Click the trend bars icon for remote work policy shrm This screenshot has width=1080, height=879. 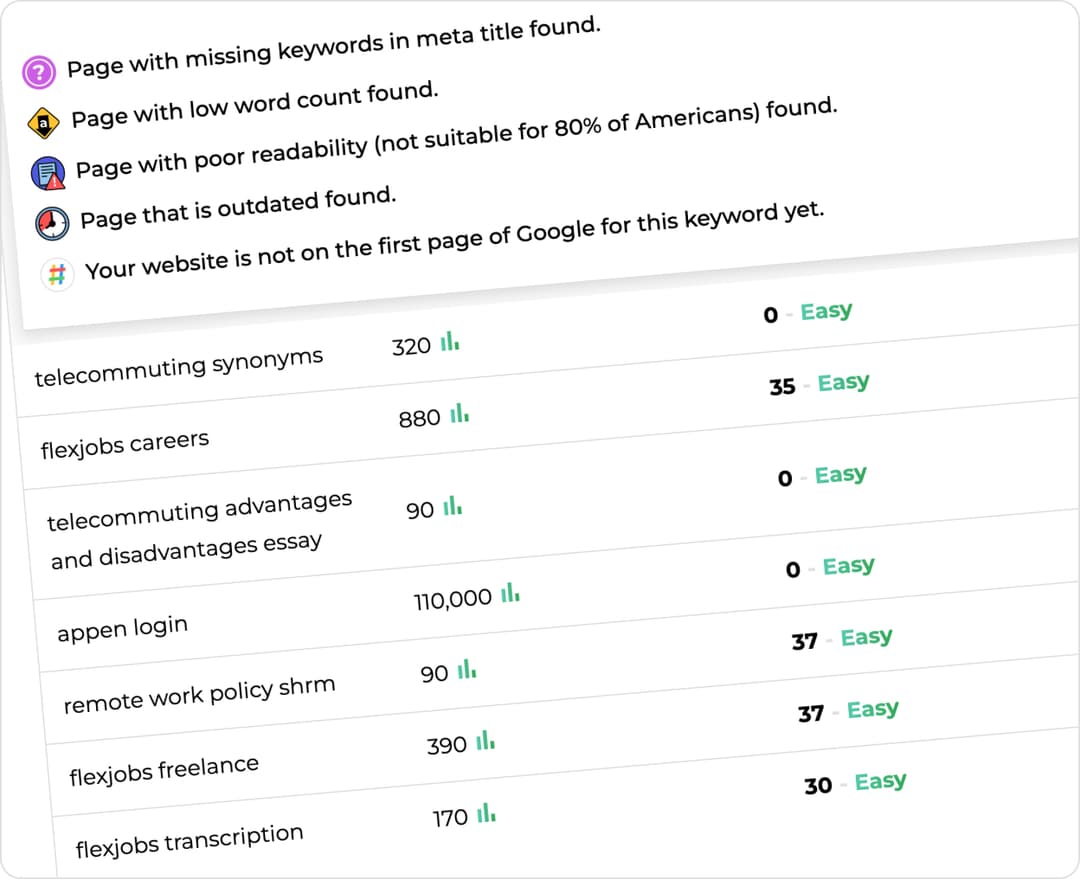click(x=466, y=668)
